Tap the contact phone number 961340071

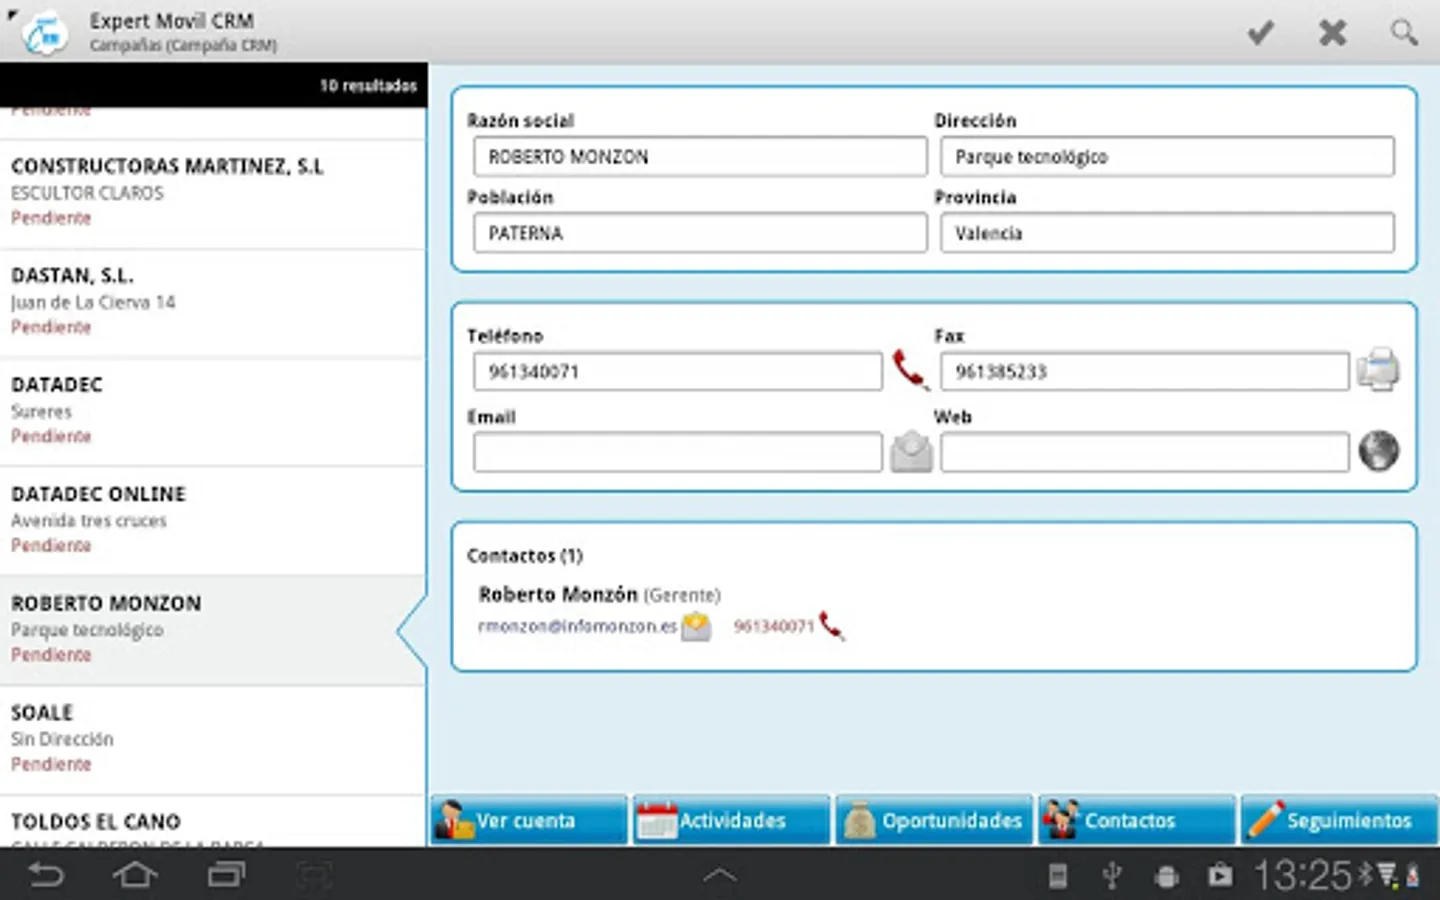point(773,627)
